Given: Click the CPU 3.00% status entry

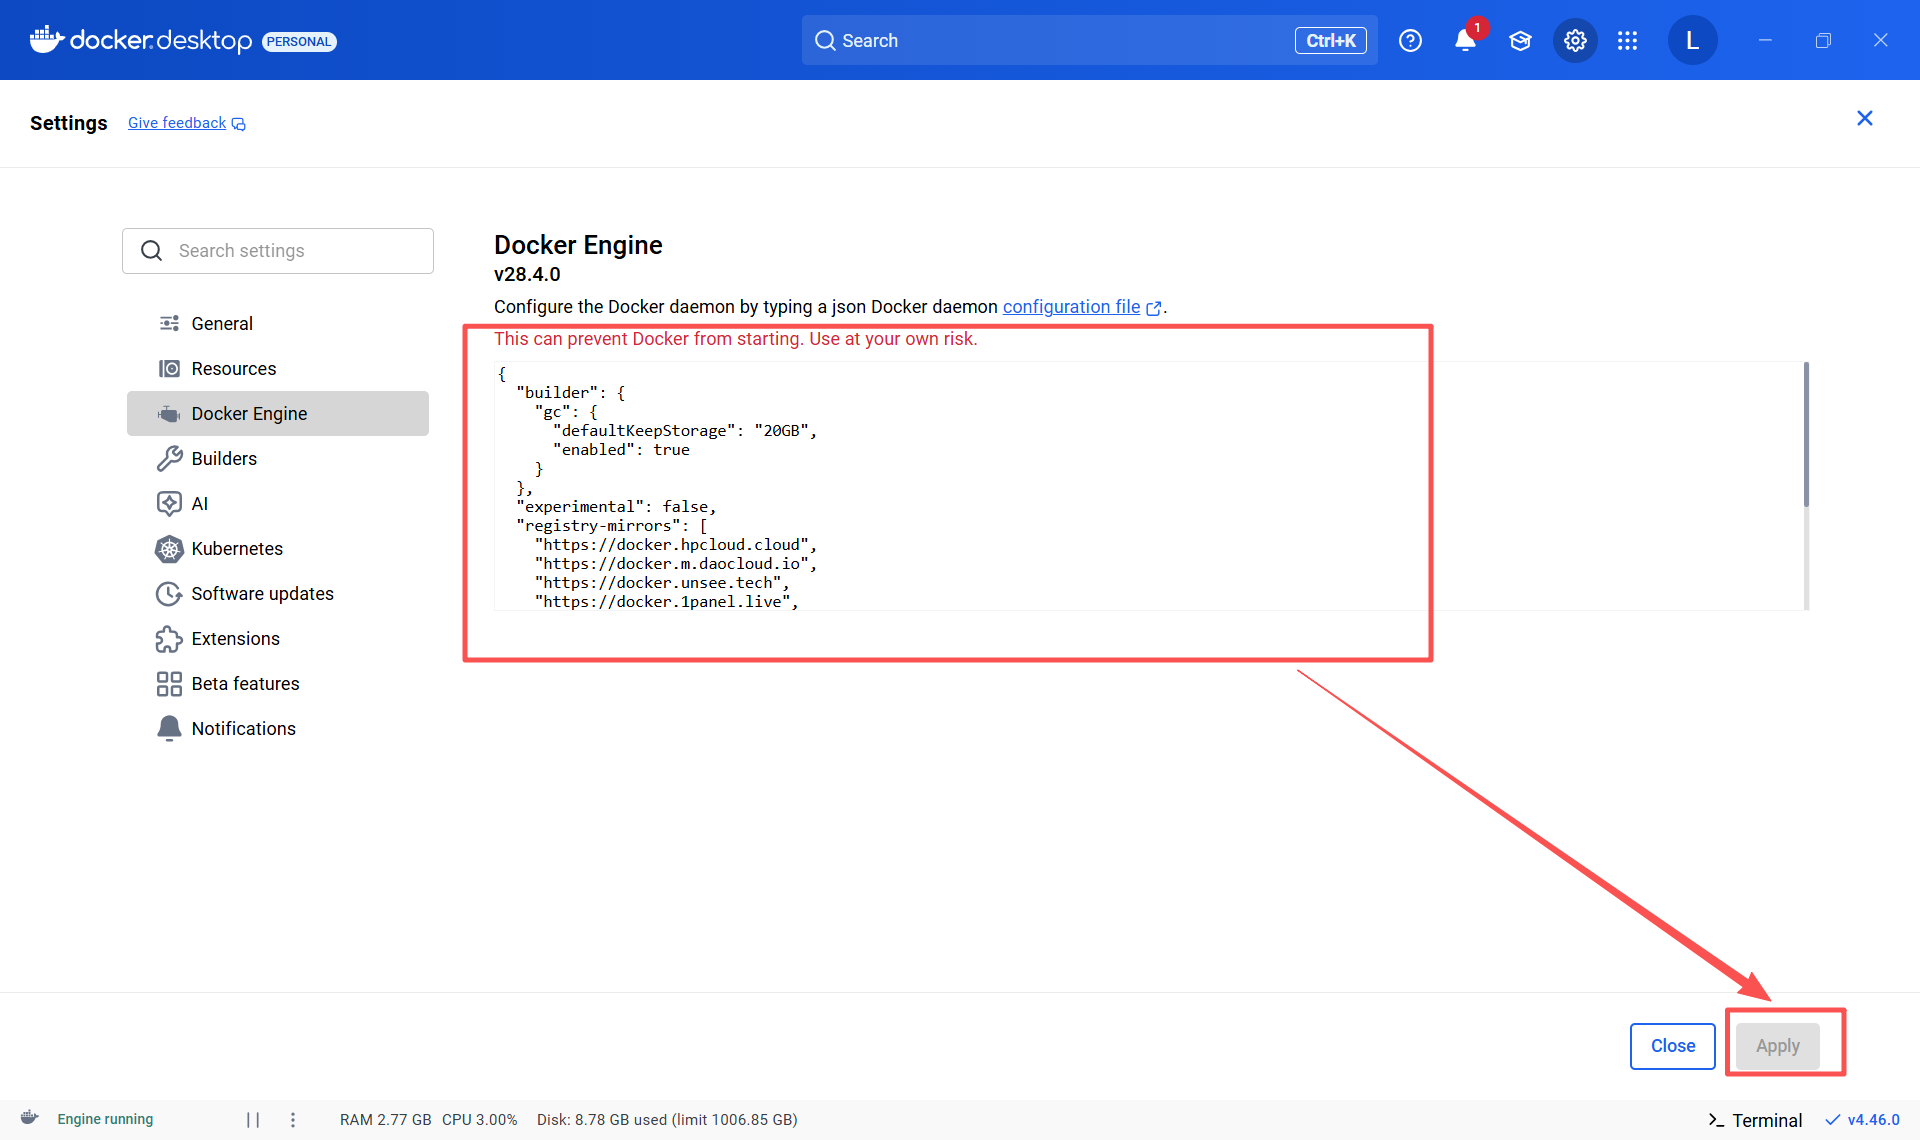Looking at the screenshot, I should pos(480,1120).
